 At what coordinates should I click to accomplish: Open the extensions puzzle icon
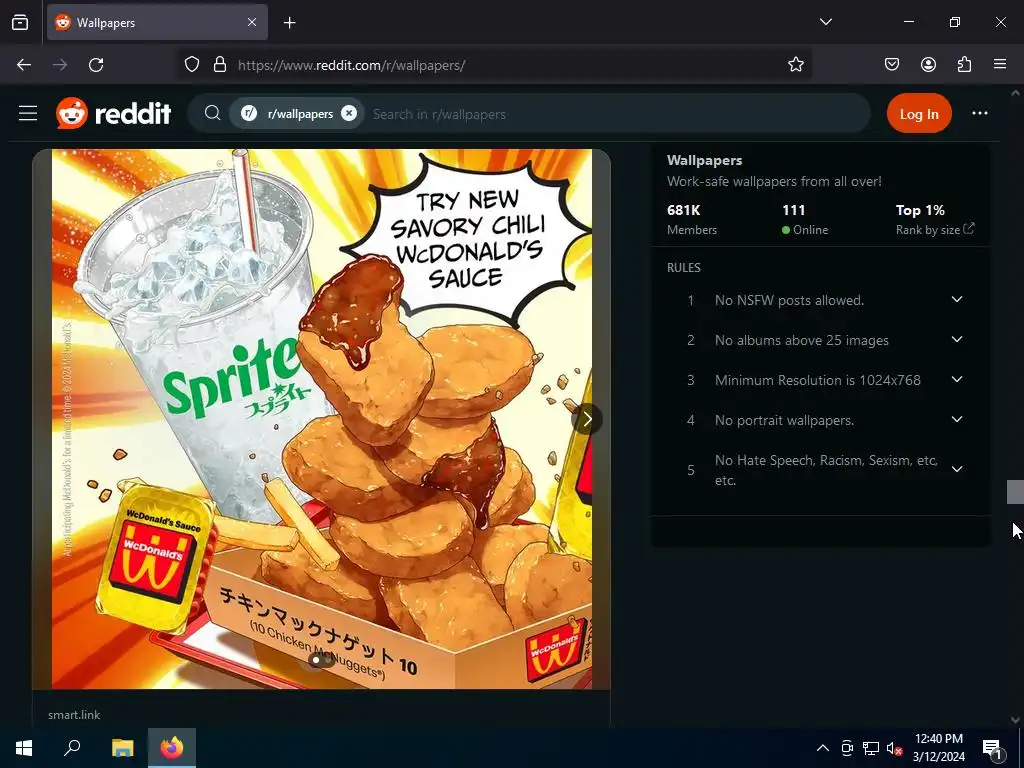click(x=964, y=65)
